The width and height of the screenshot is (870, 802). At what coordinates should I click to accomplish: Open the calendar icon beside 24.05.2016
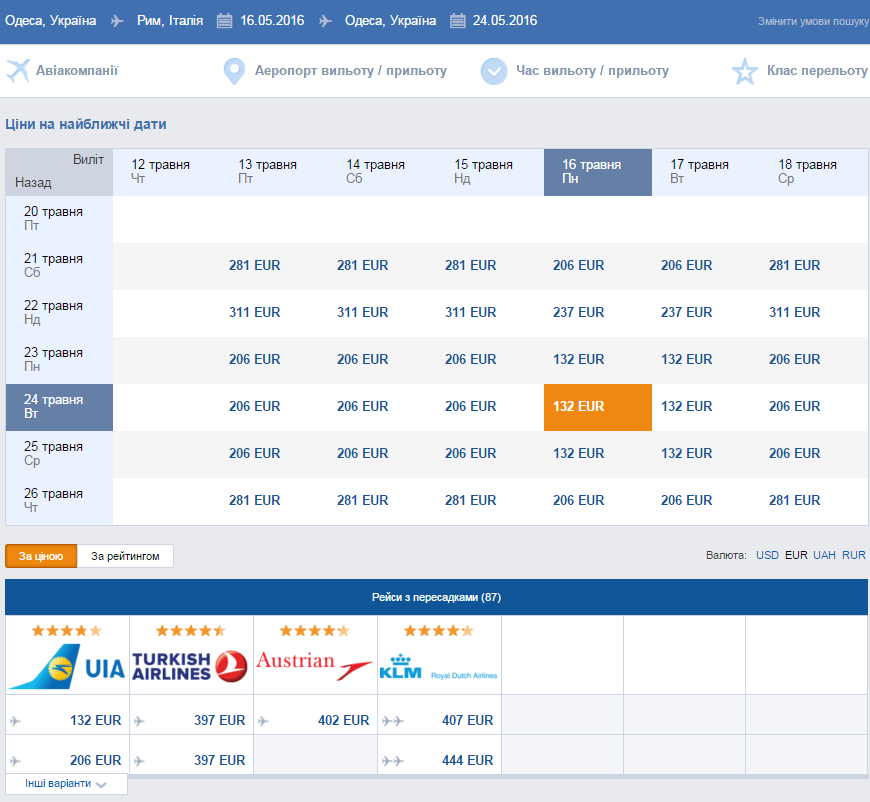pos(457,21)
